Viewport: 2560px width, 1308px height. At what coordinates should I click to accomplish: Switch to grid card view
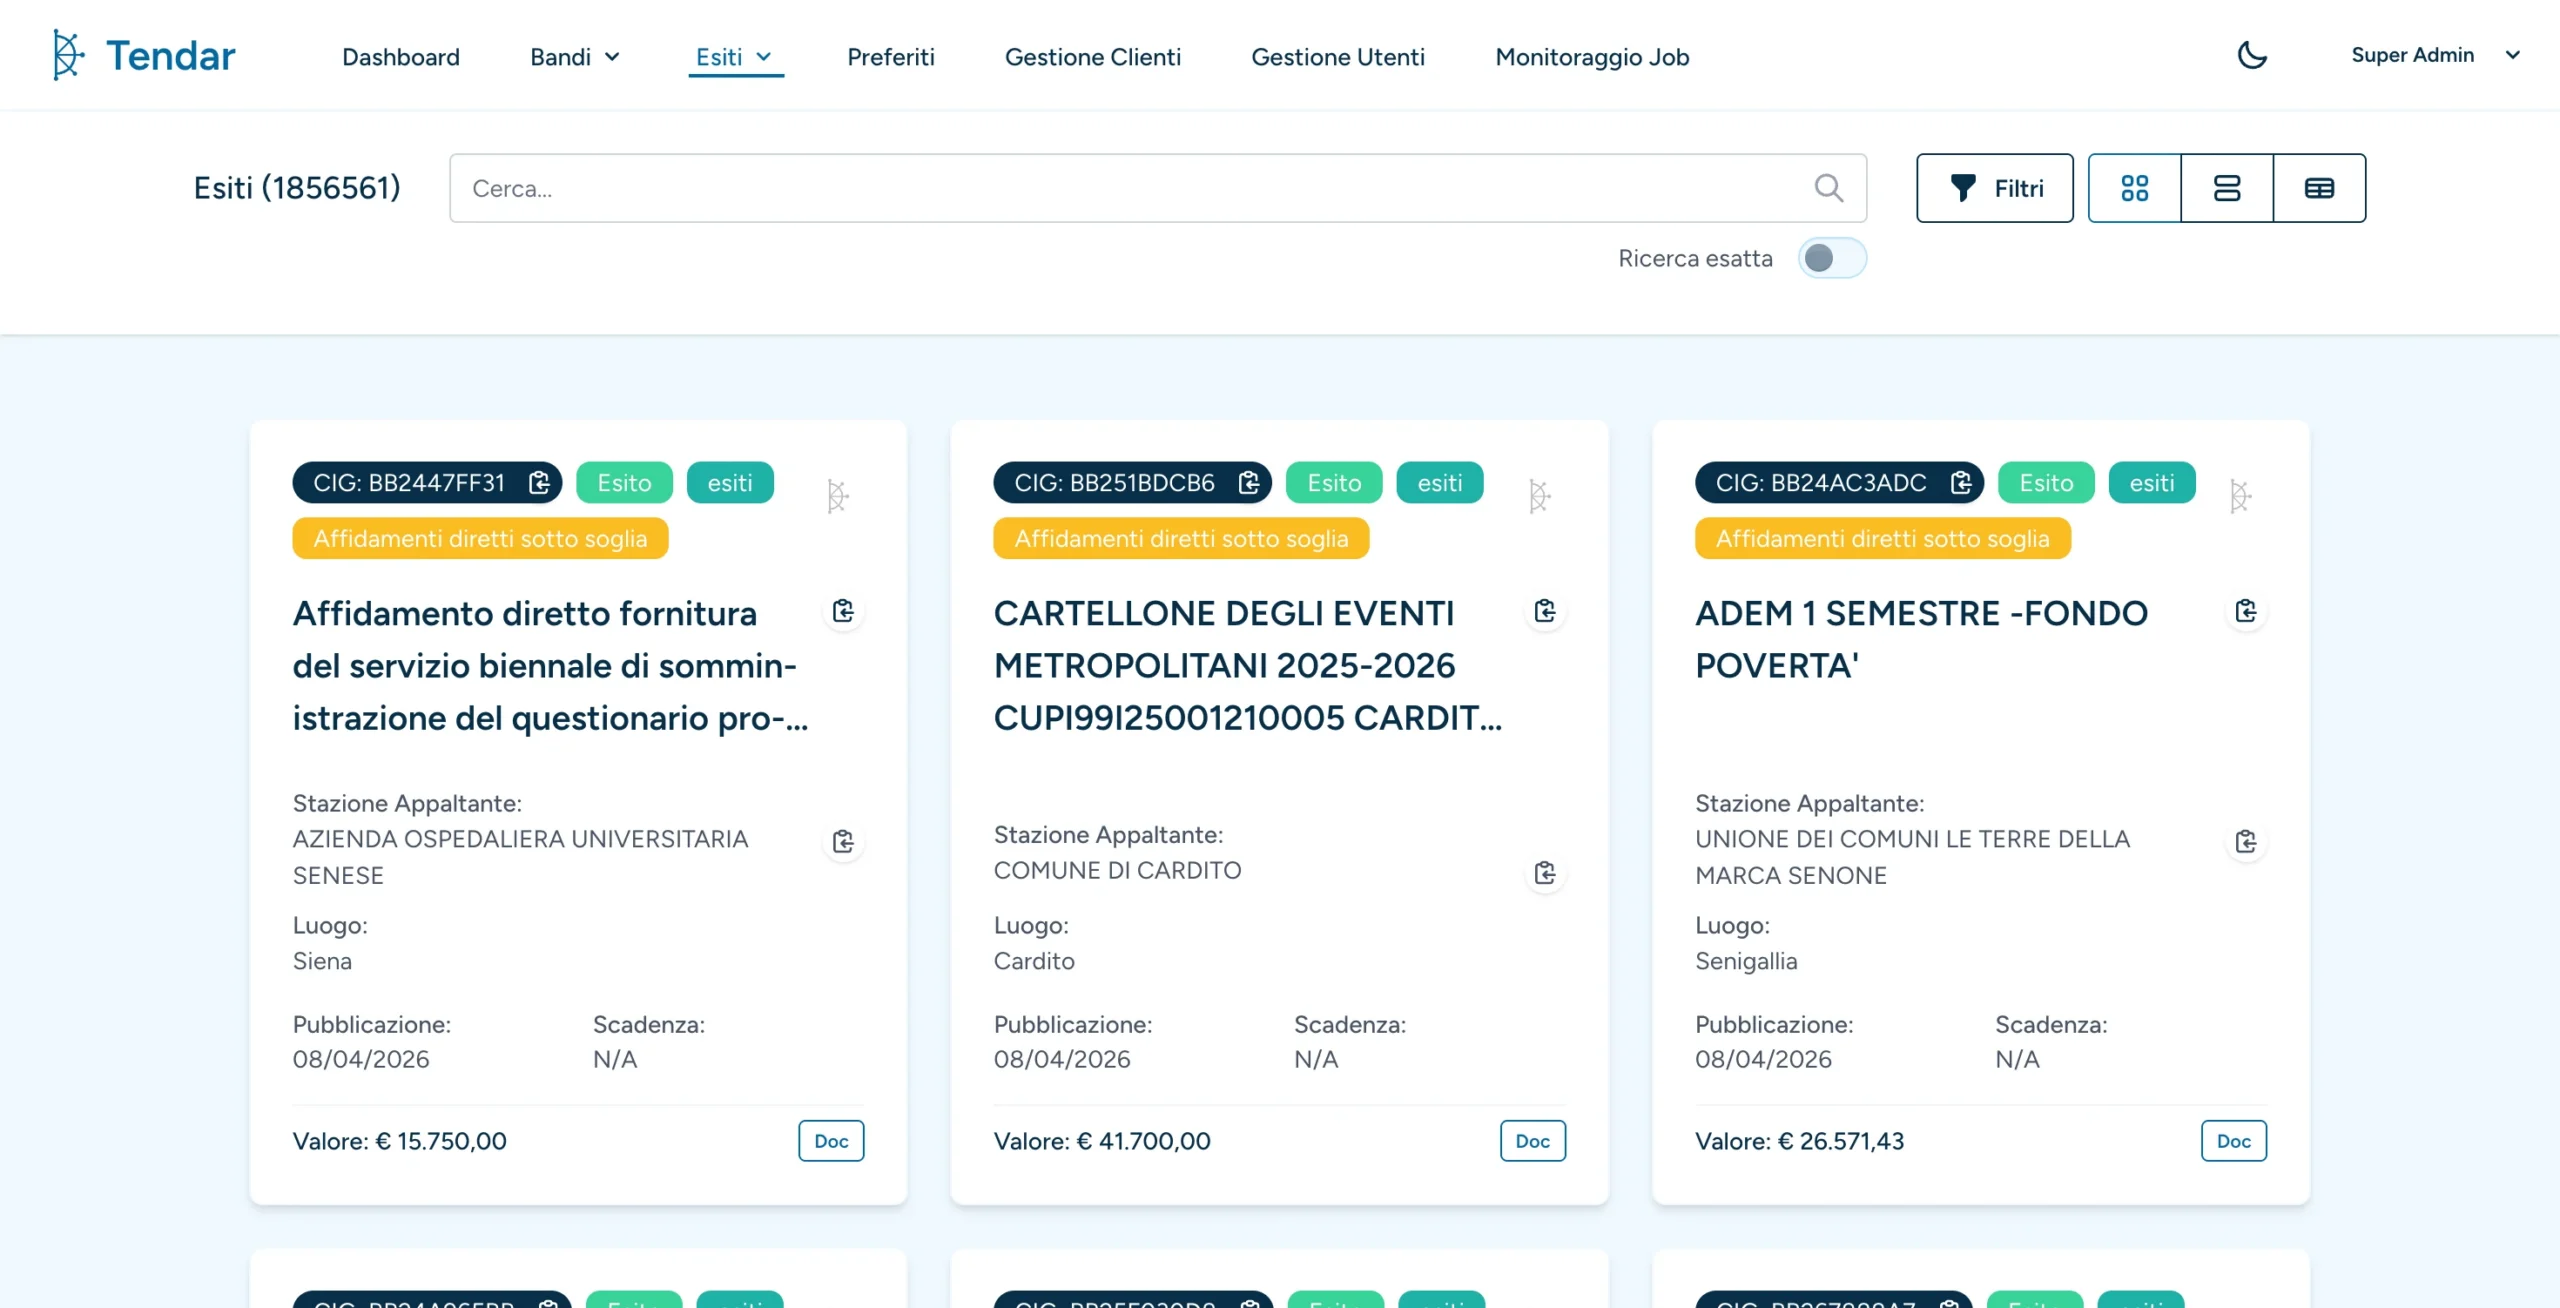(2134, 188)
